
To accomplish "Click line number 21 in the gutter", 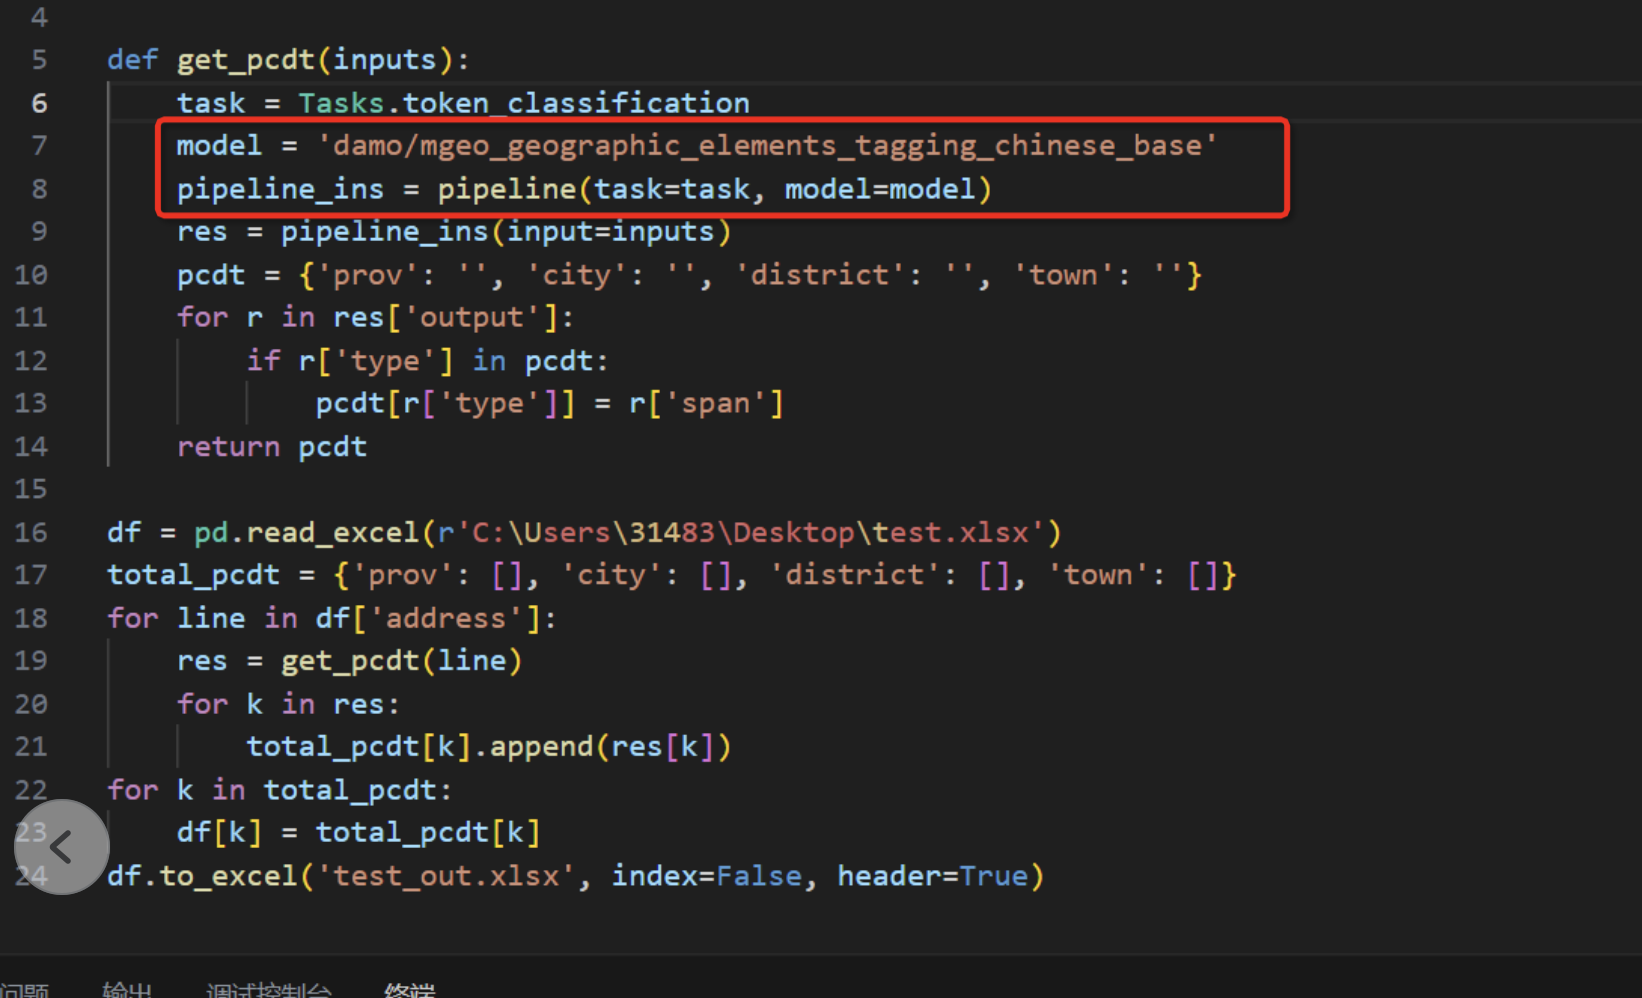I will pyautogui.click(x=31, y=747).
